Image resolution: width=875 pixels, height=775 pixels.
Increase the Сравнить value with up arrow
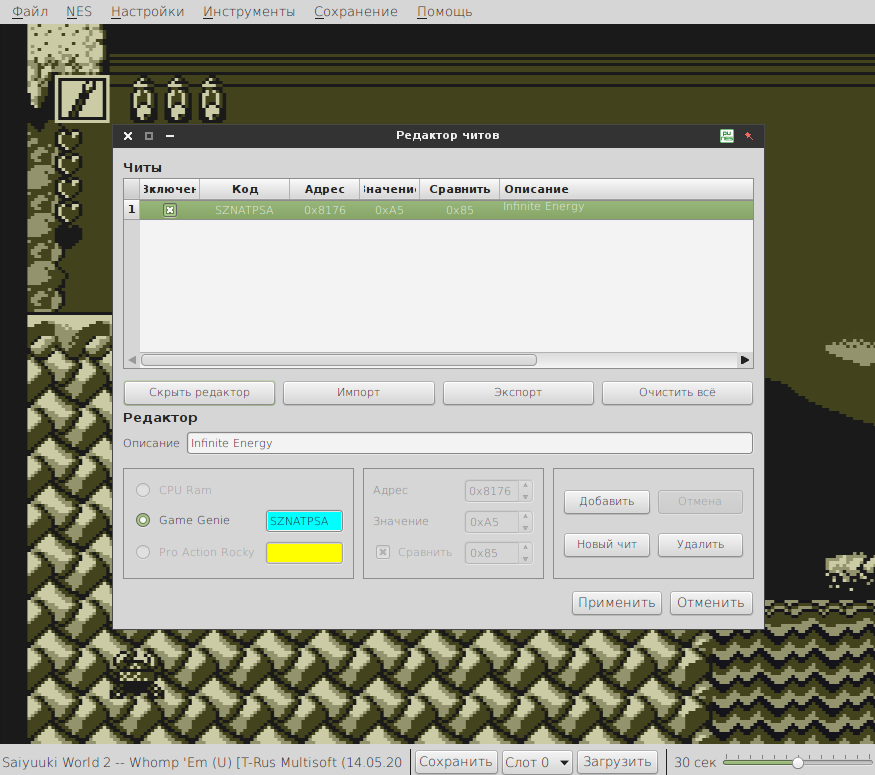click(x=525, y=548)
